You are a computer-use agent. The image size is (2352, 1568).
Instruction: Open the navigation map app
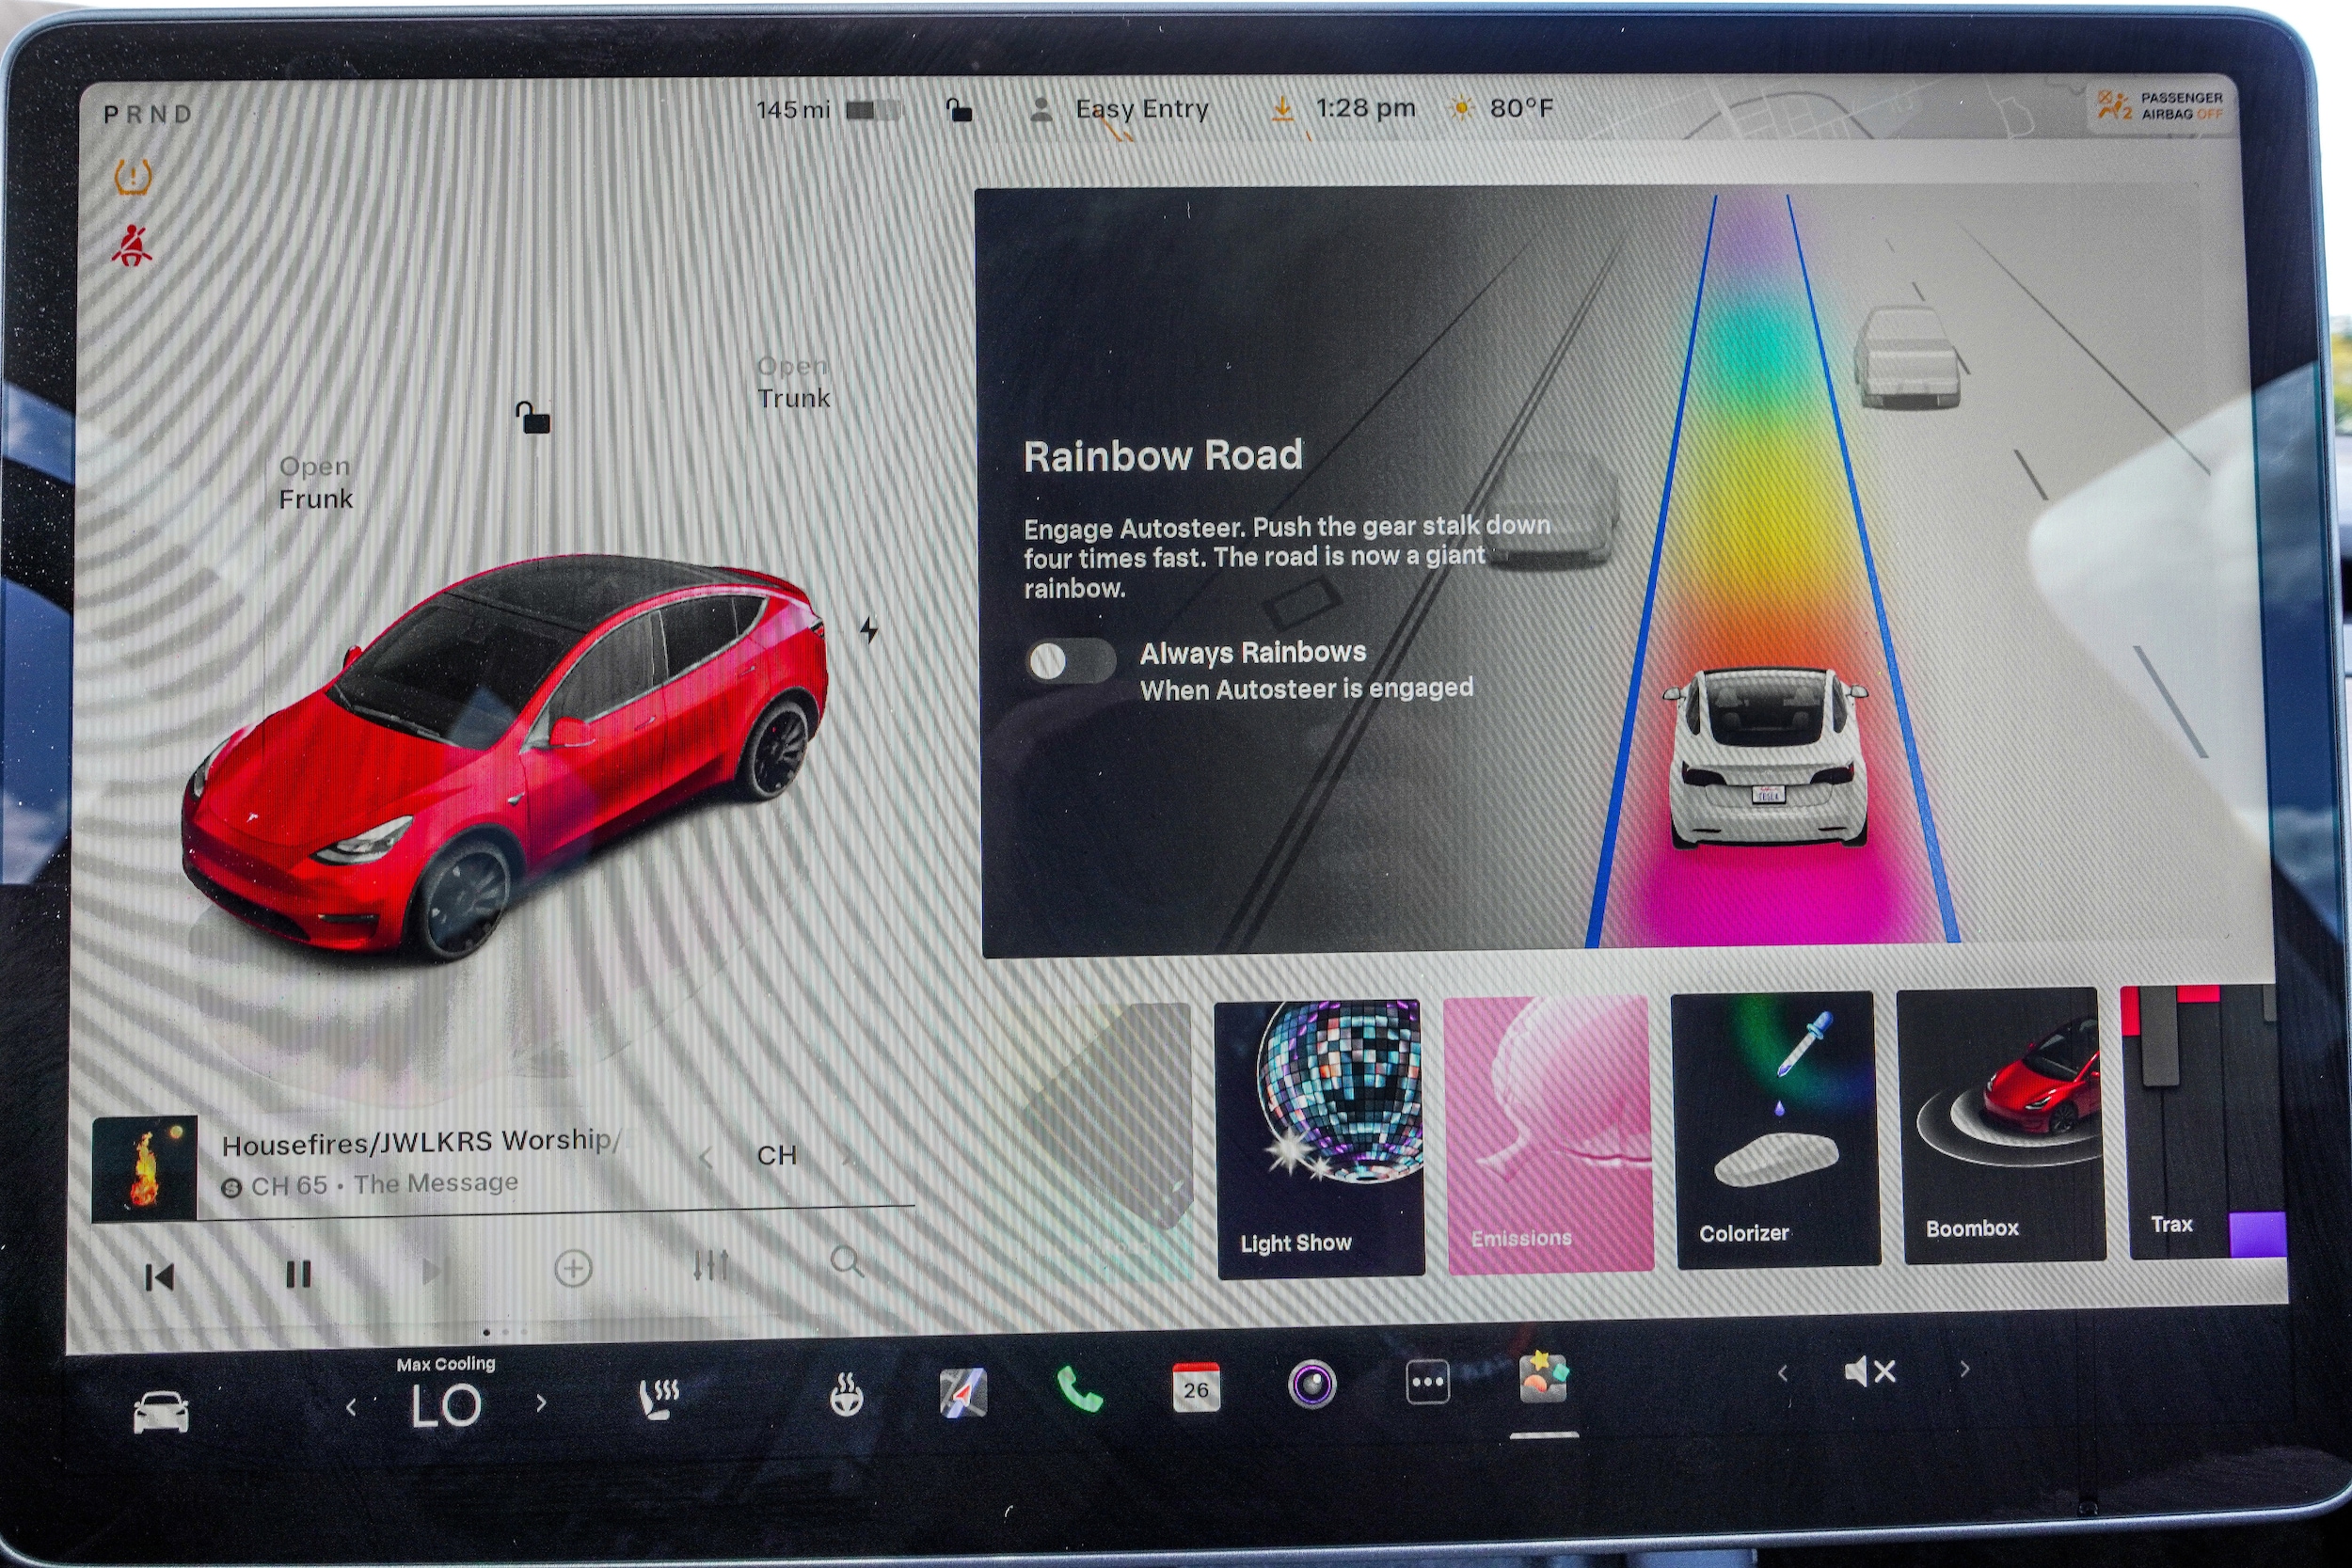click(x=963, y=1392)
